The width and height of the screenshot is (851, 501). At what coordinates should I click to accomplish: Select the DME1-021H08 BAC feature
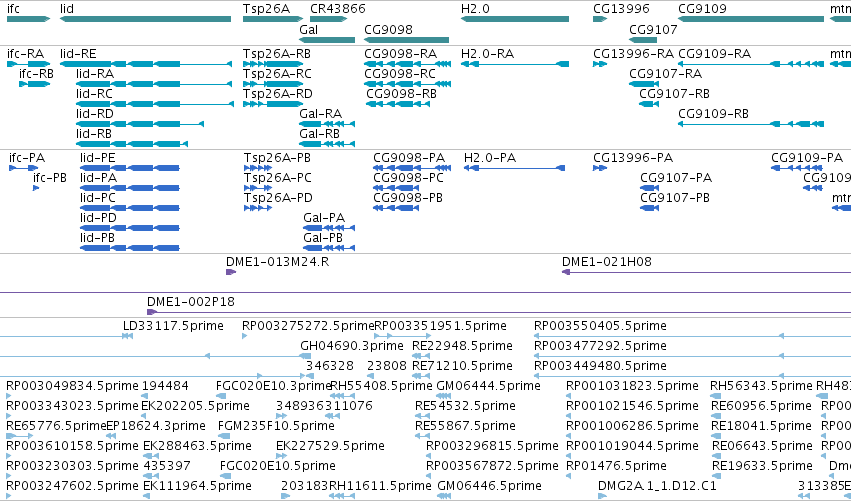(x=706, y=272)
